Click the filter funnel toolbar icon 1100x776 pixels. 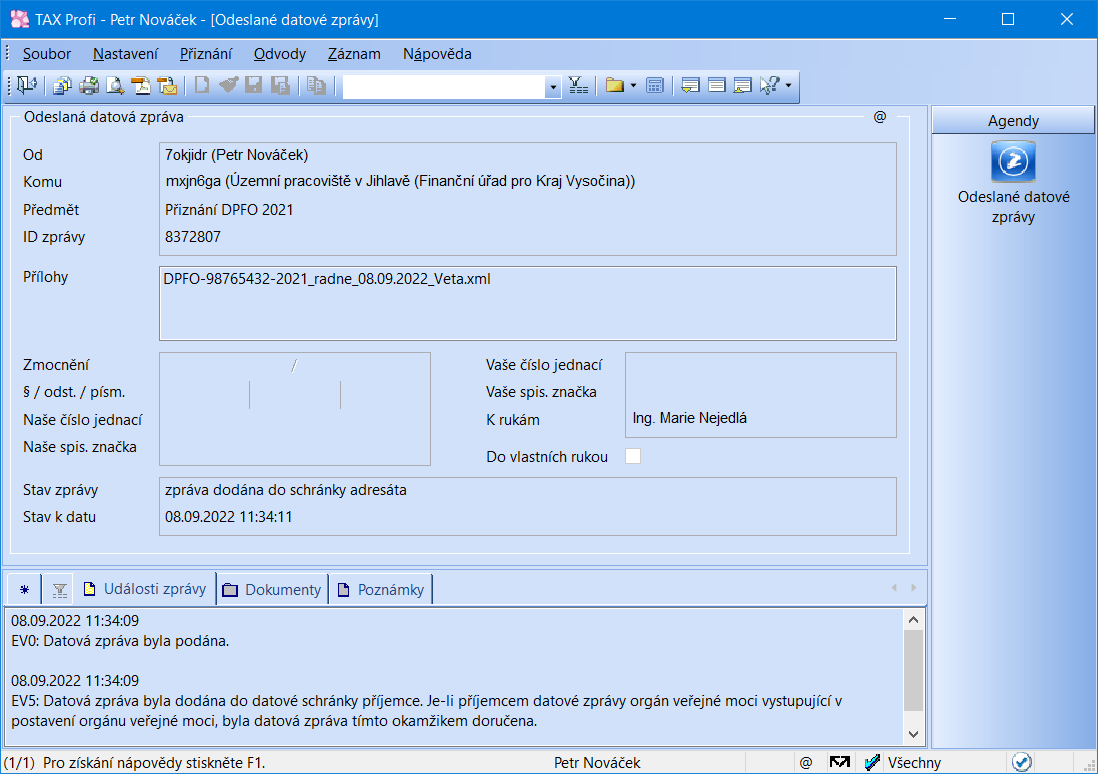(578, 86)
